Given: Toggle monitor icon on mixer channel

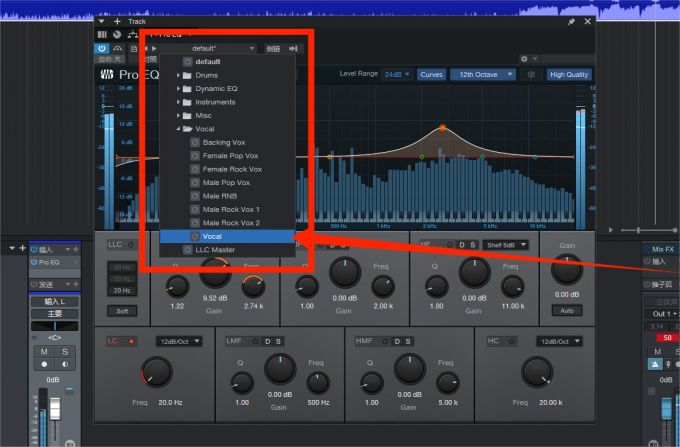Looking at the screenshot, I should [65, 364].
